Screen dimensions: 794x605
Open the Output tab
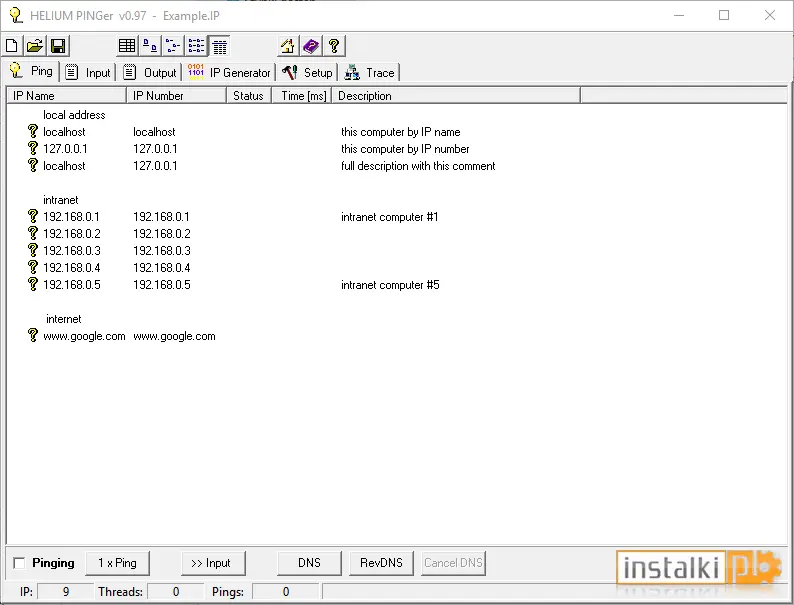[x=150, y=72]
